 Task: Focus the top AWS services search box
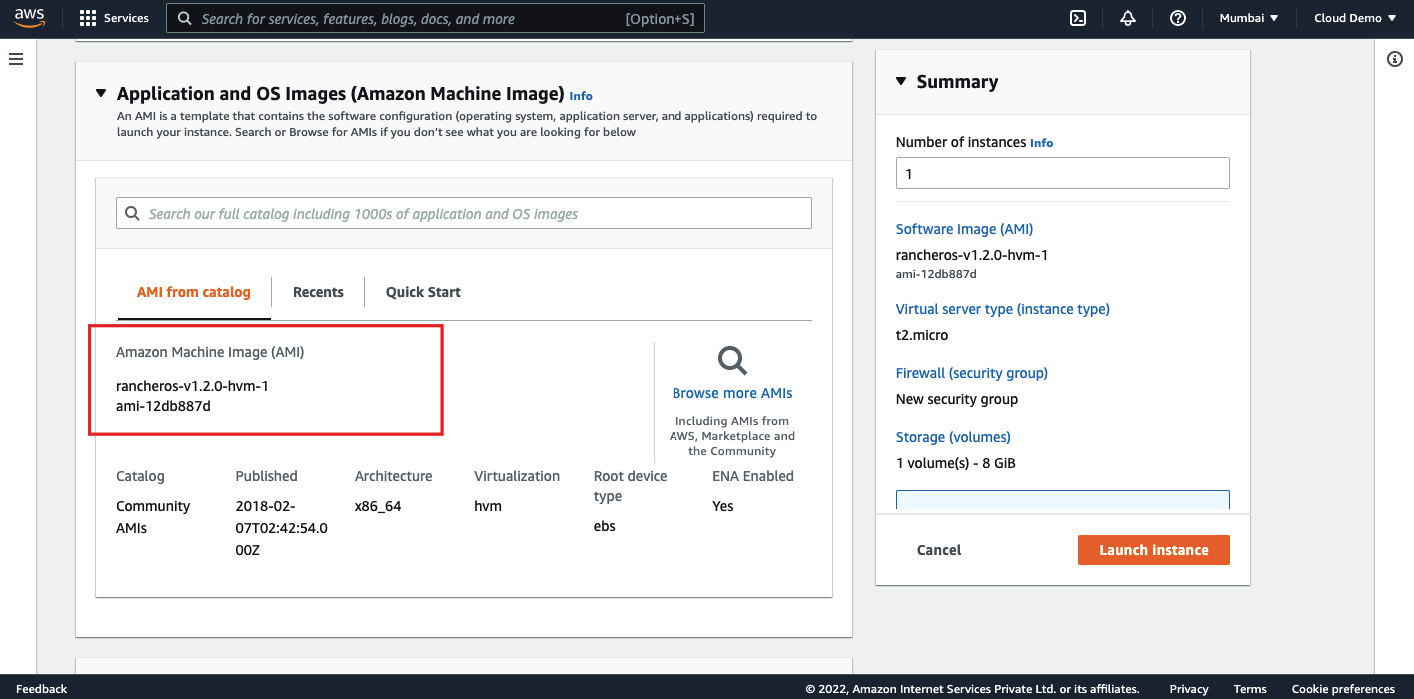point(435,18)
